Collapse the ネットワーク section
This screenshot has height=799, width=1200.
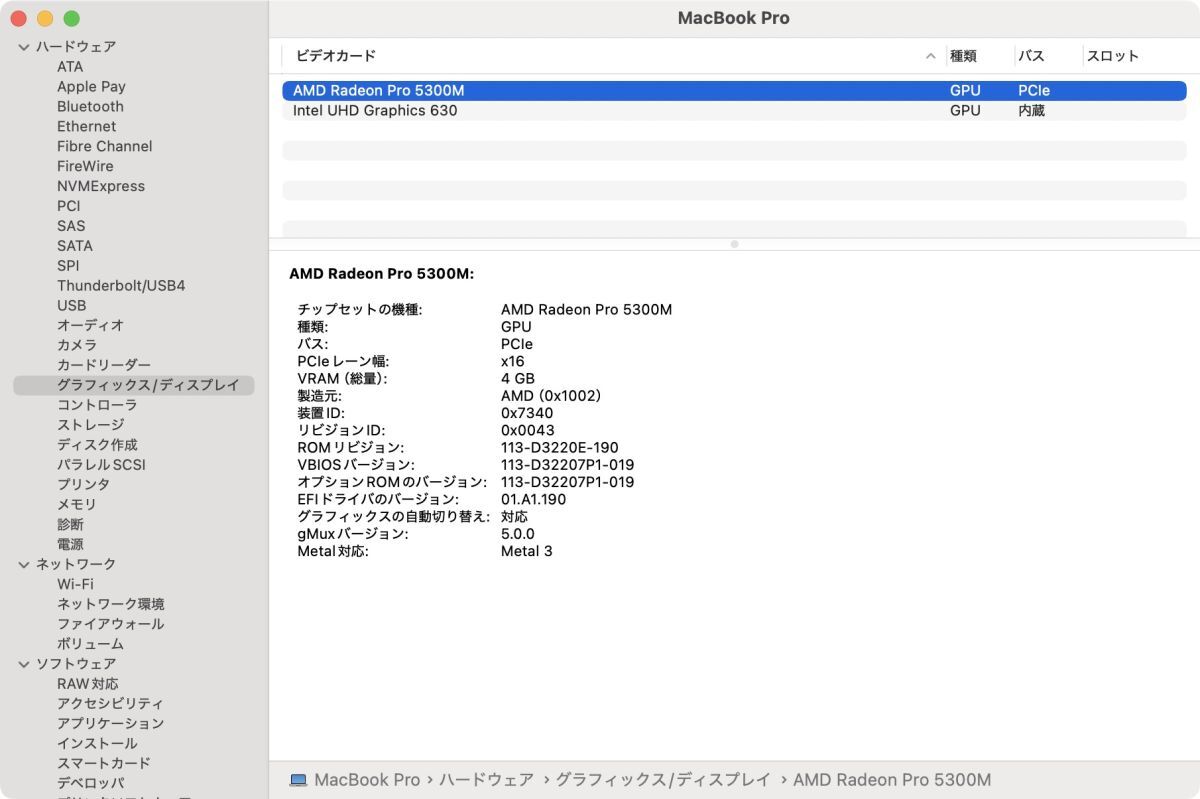(24, 565)
